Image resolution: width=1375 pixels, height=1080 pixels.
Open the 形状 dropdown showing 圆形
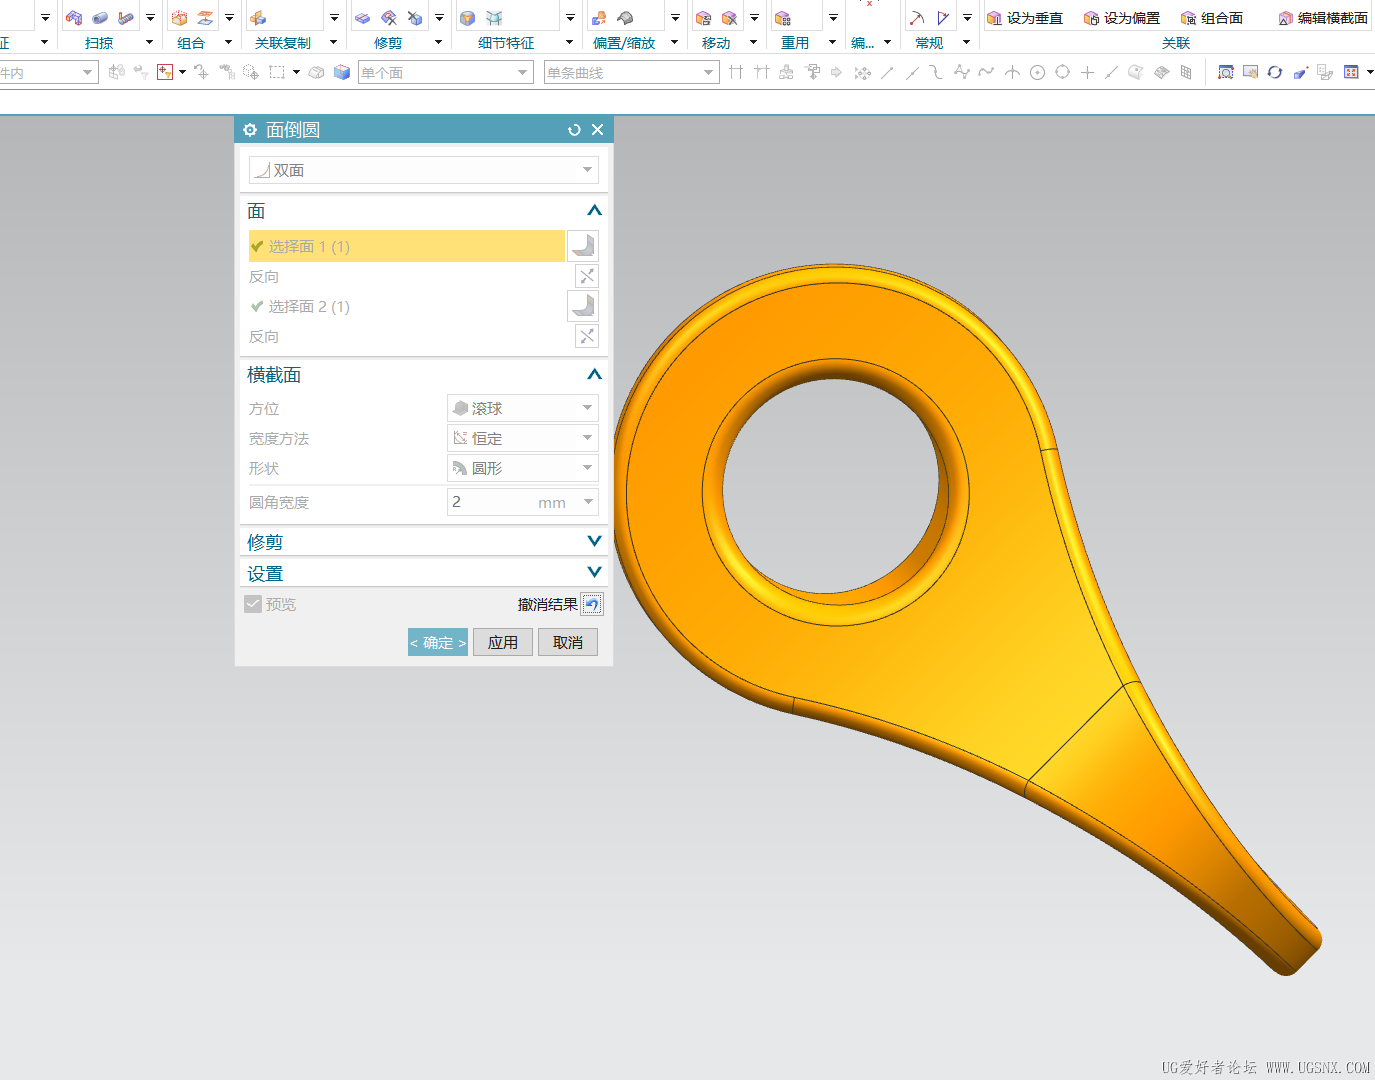[x=522, y=468]
